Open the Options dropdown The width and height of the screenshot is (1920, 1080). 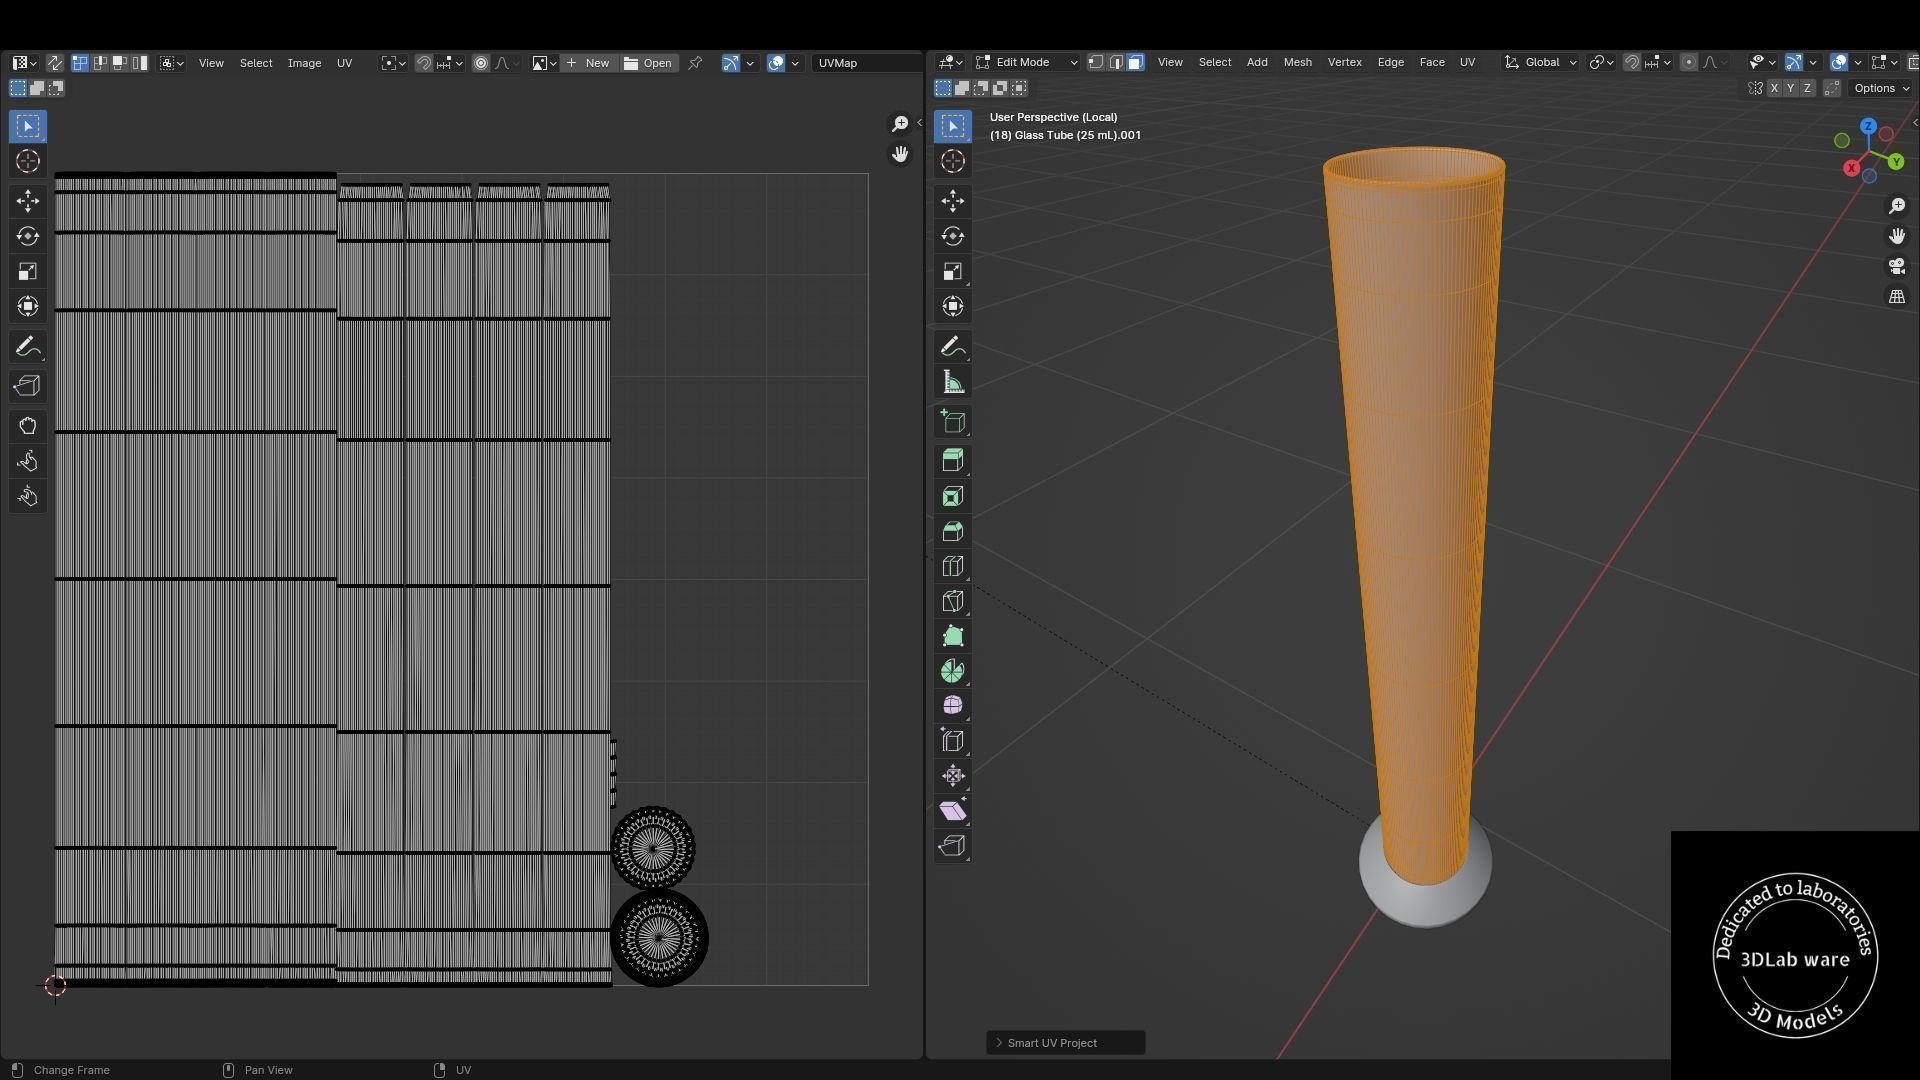pos(1881,88)
